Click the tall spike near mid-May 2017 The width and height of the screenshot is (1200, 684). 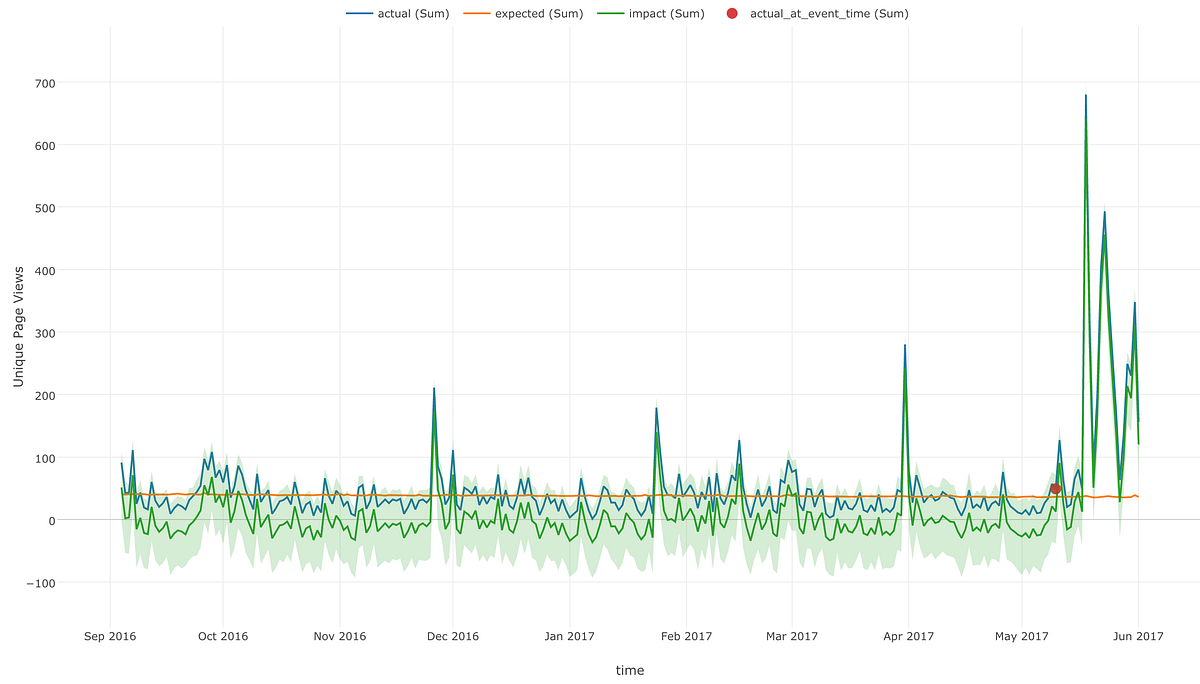[1084, 96]
